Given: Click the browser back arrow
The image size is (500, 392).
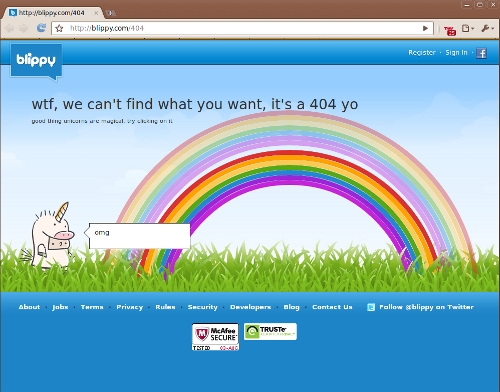Looking at the screenshot, I should point(10,28).
